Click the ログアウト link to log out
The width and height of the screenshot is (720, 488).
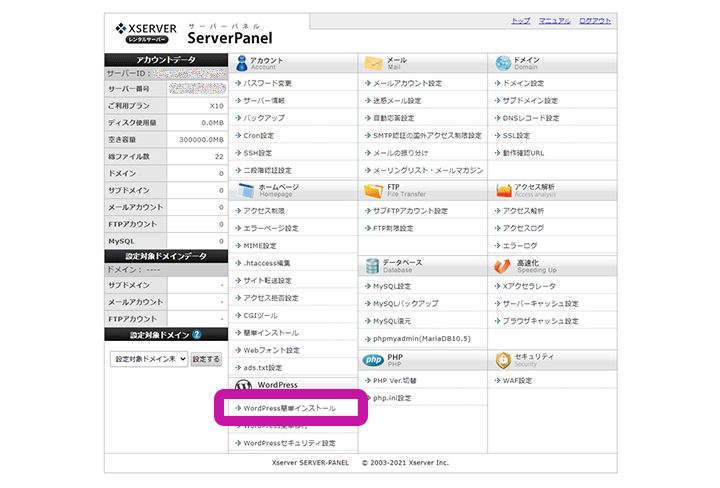[x=595, y=21]
